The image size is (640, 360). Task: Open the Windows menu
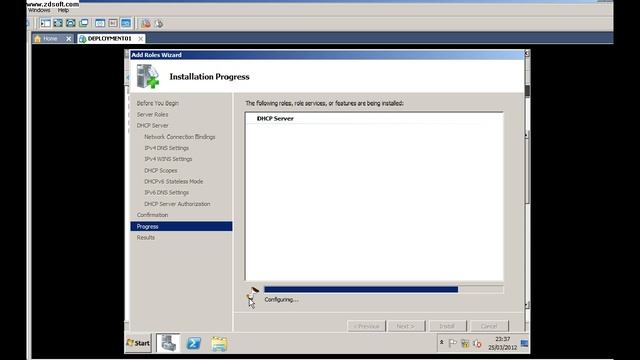tap(39, 10)
